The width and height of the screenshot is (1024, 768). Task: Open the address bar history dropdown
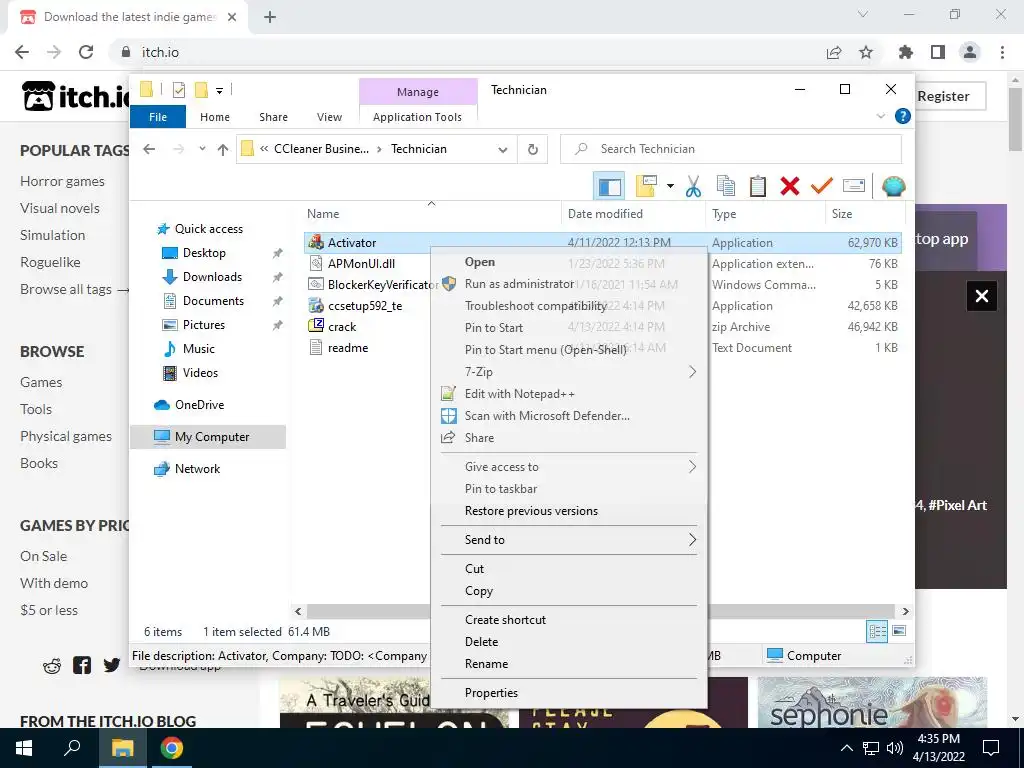(503, 150)
